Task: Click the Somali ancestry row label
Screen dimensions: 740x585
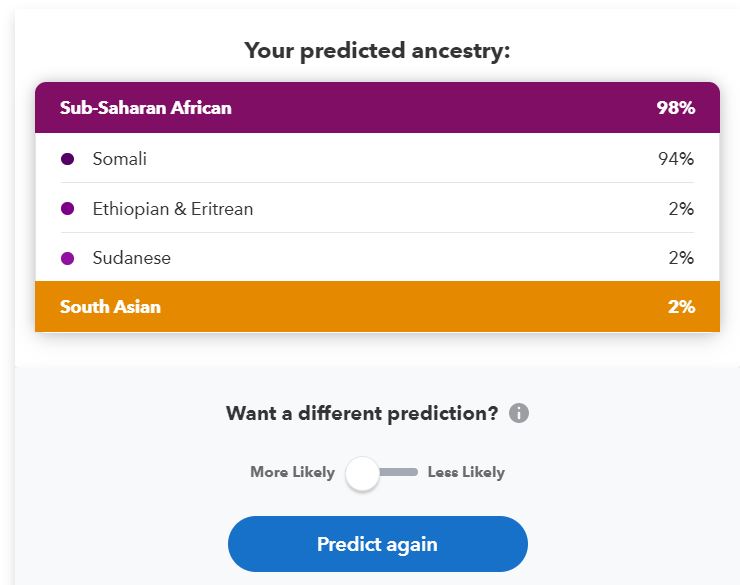Action: coord(120,159)
